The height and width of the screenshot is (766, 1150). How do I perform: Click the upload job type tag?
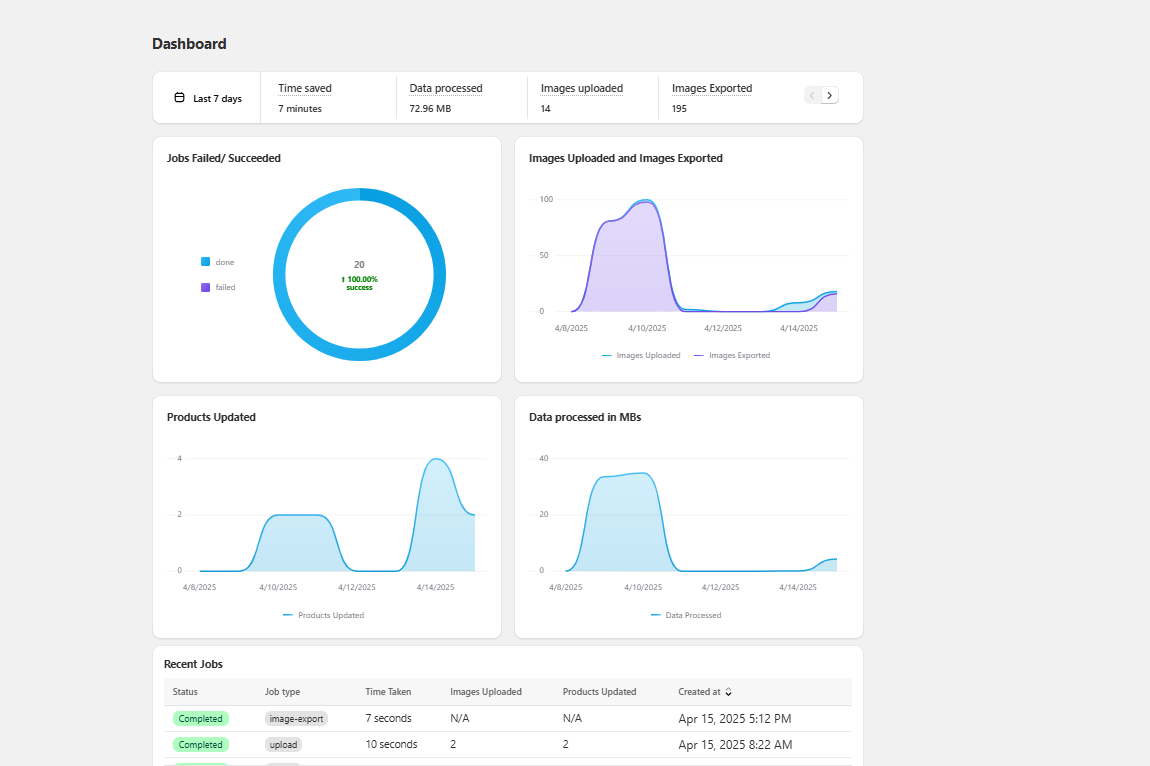(283, 744)
